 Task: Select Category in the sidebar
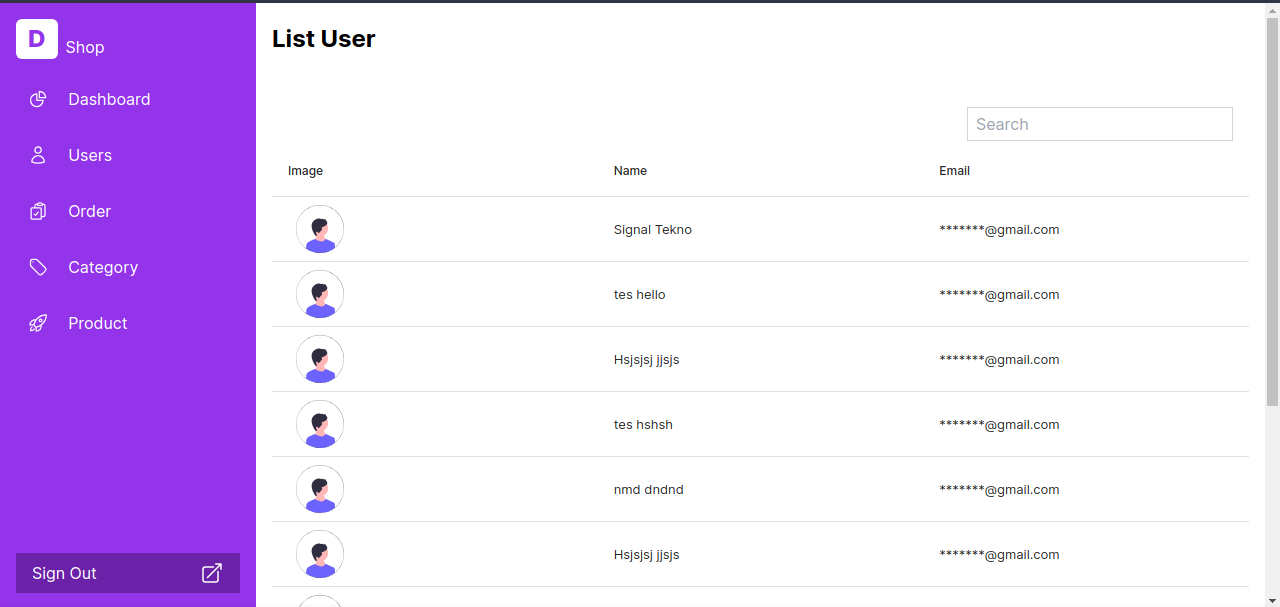(x=103, y=267)
